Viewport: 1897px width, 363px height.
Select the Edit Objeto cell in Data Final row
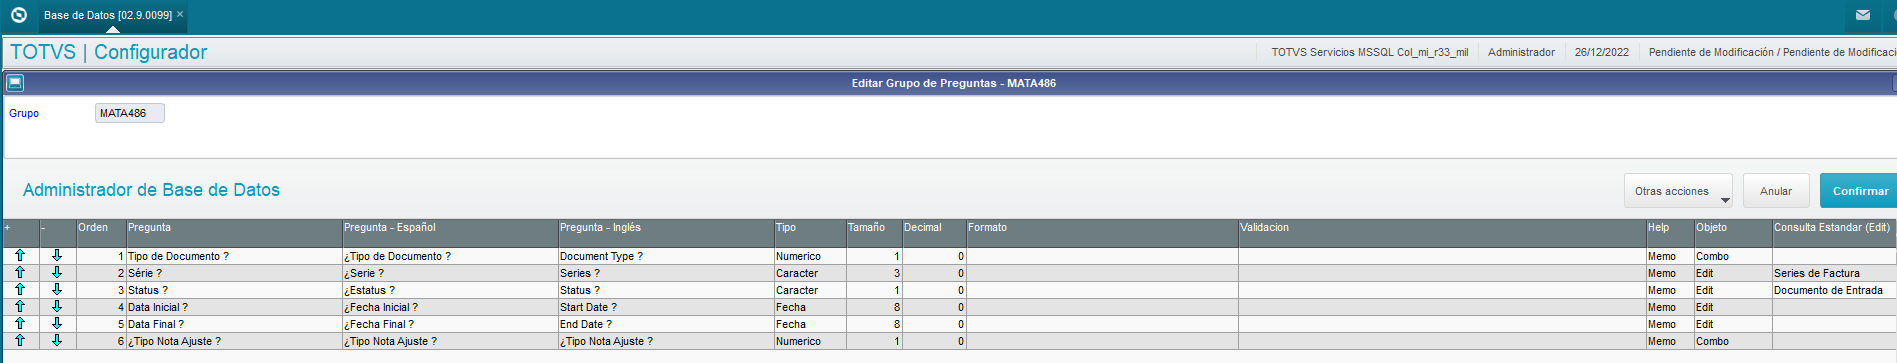point(1733,324)
